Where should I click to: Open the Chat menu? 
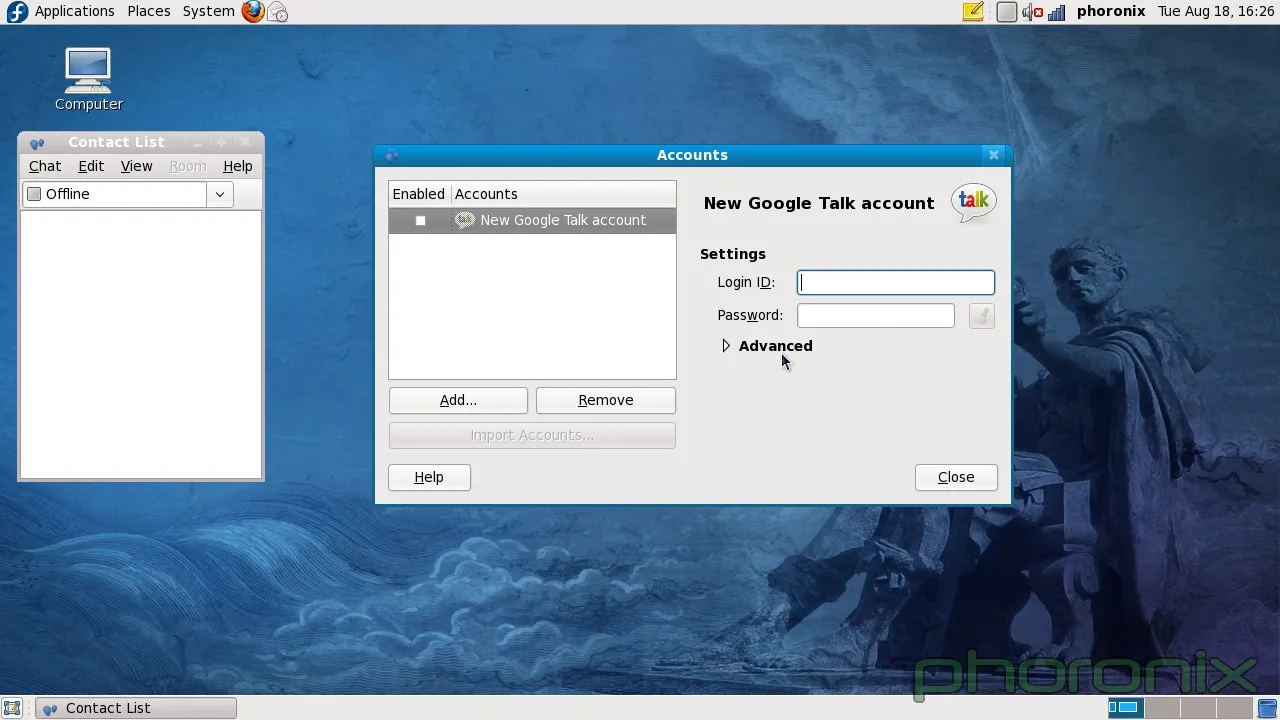click(x=45, y=166)
